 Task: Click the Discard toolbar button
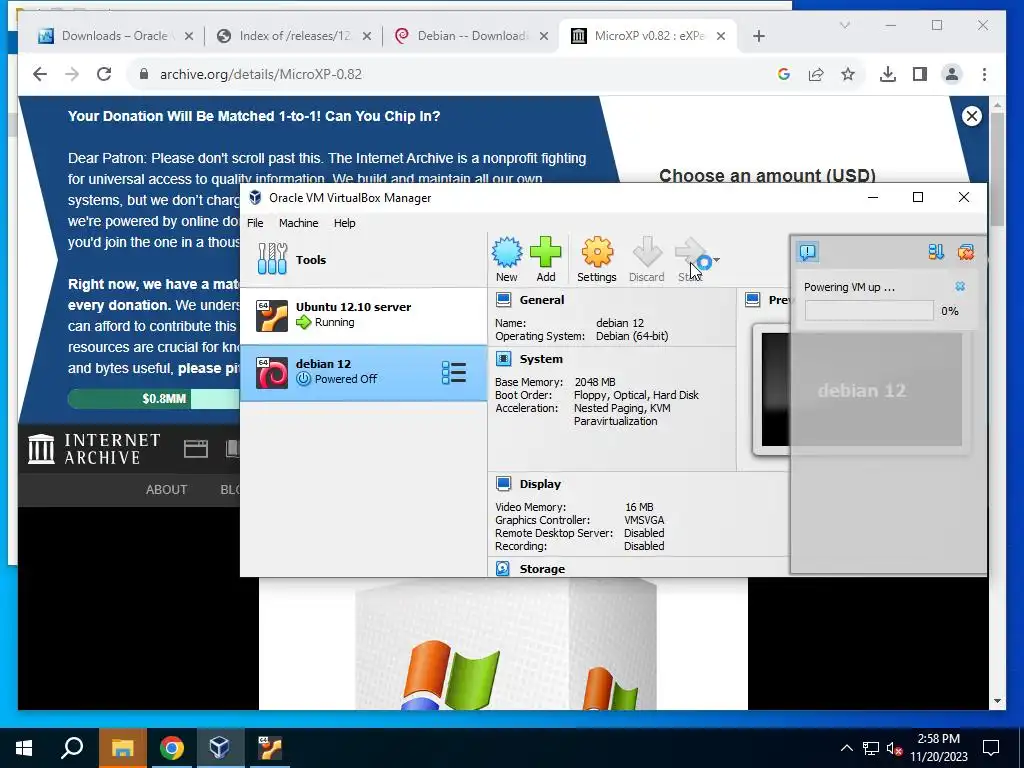[647, 260]
